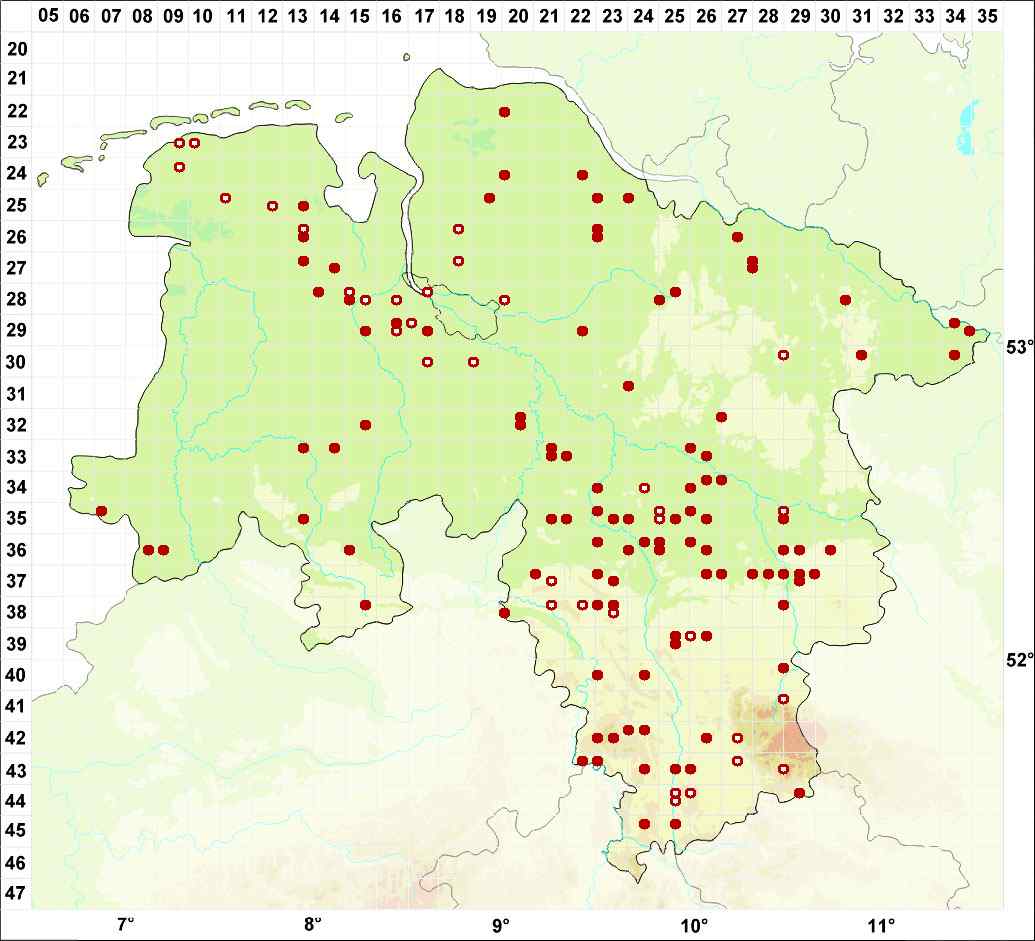Click row label 36 on left axis

pyautogui.click(x=18, y=549)
